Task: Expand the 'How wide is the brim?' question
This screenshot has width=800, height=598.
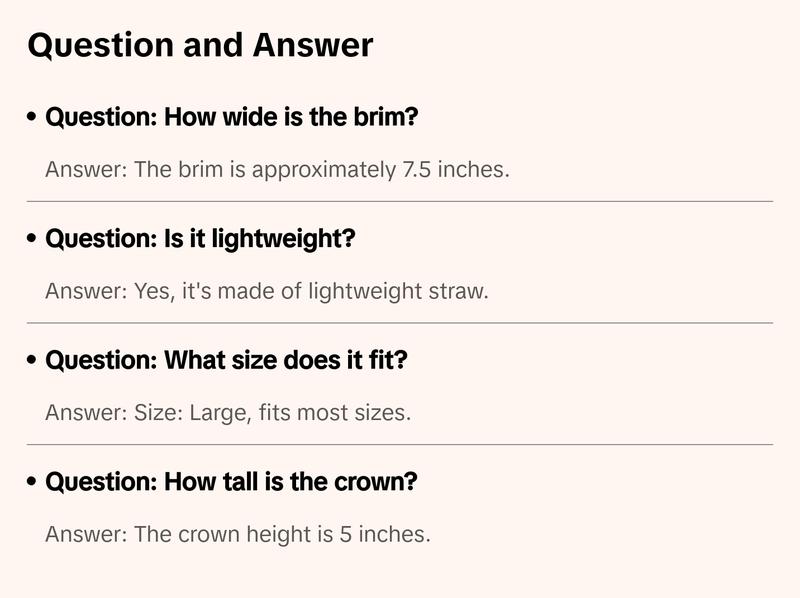Action: coord(232,117)
